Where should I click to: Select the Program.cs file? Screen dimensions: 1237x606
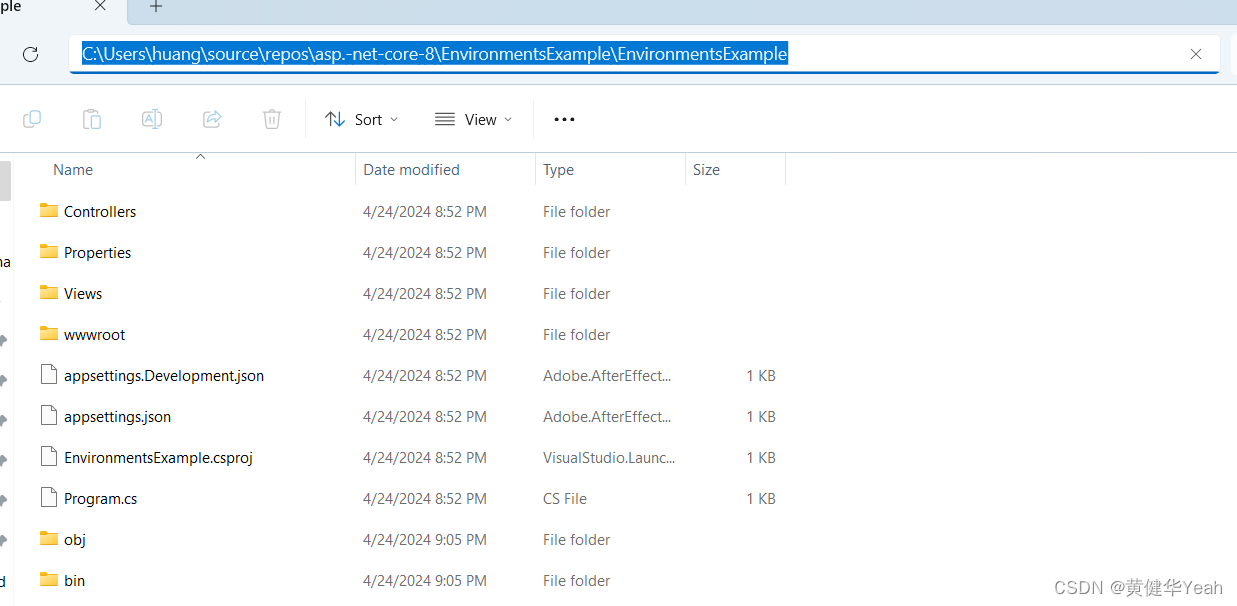pos(99,498)
